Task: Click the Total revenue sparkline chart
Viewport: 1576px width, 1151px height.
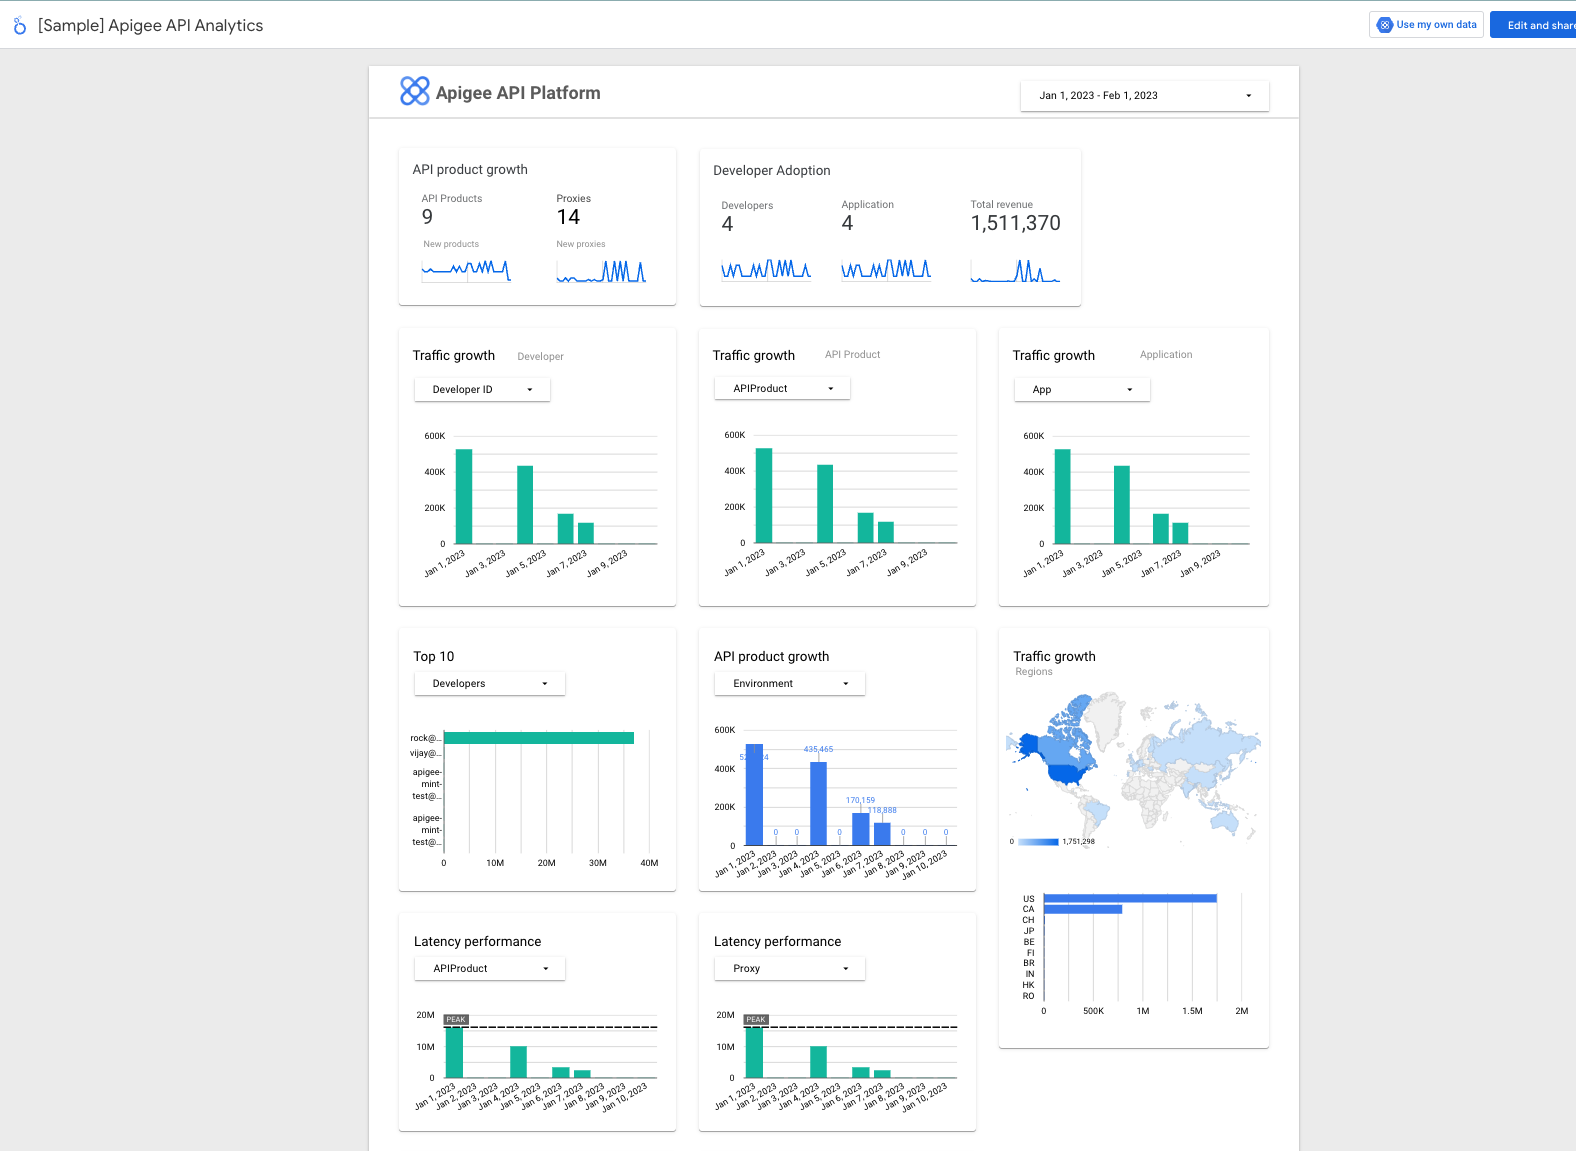Action: click(1015, 270)
